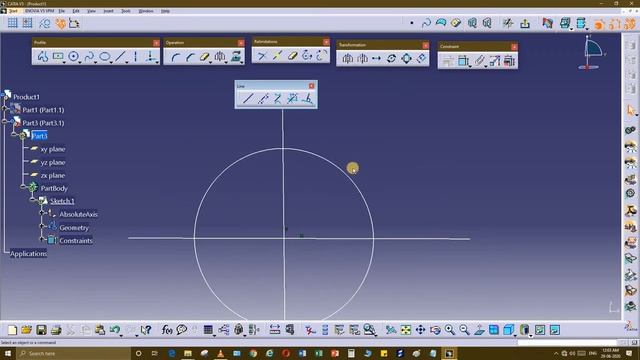Select the Trim tool in Relimitations toolbar

click(x=262, y=56)
